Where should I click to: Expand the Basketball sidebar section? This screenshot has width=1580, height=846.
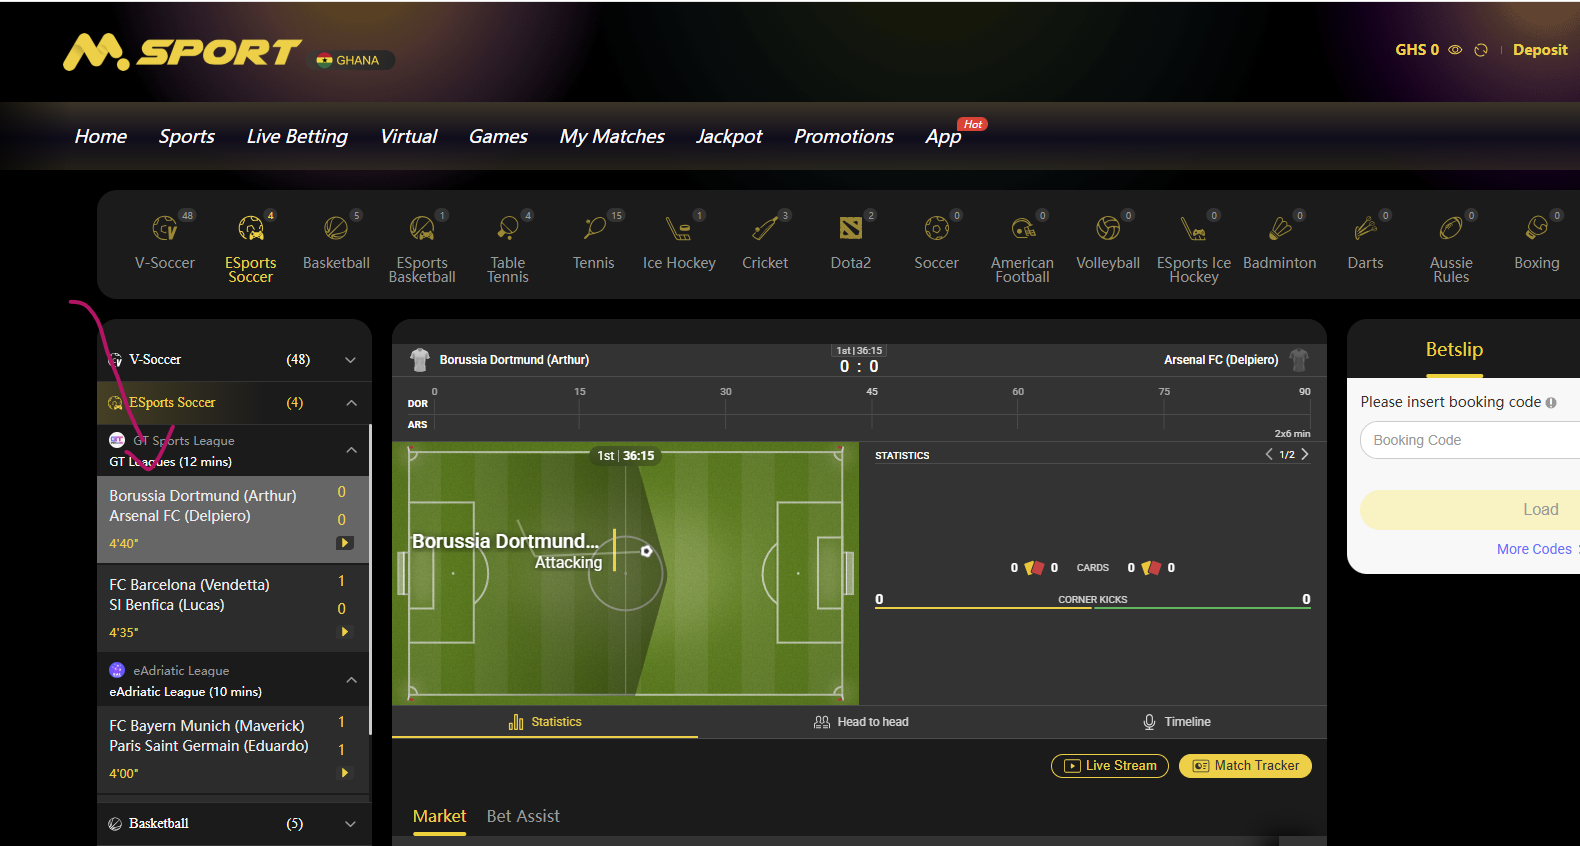pyautogui.click(x=351, y=824)
